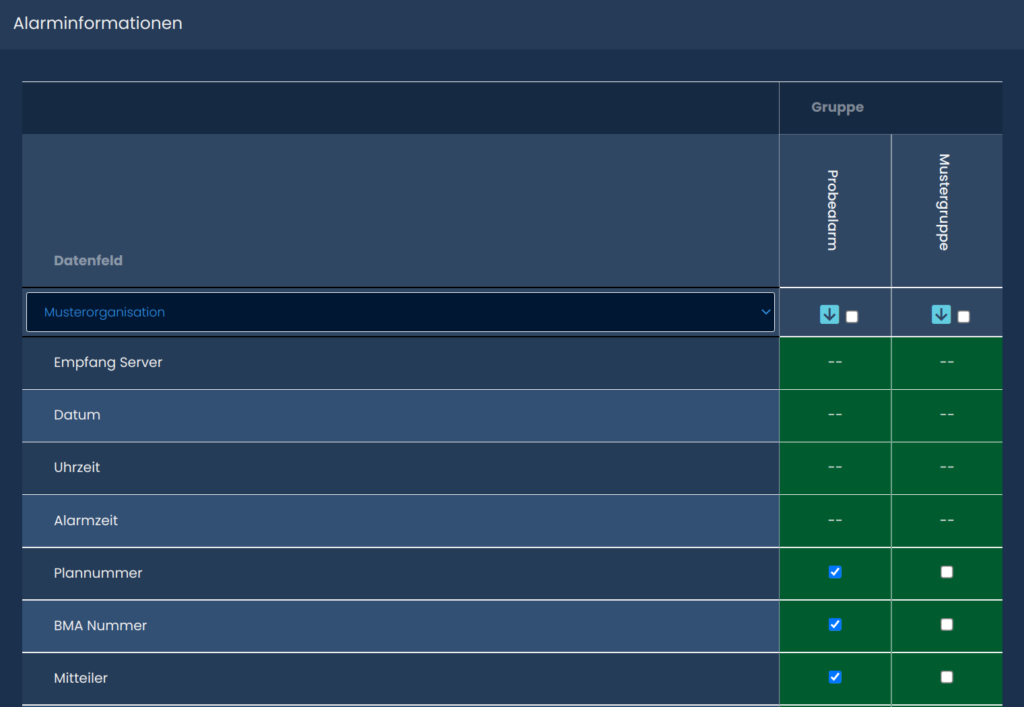1024x707 pixels.
Task: Click the down-arrow icon under Probealarm
Action: tap(829, 315)
